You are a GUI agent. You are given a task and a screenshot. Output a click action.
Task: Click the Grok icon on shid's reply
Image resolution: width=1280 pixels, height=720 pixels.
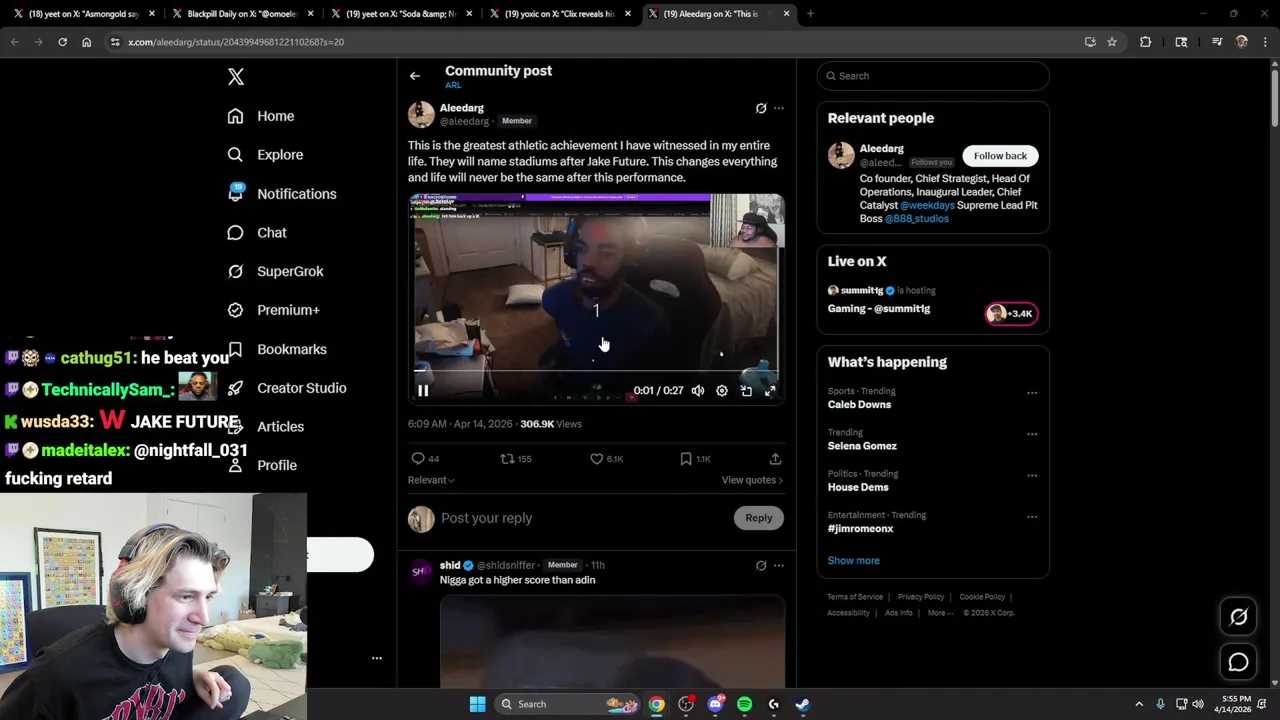761,566
